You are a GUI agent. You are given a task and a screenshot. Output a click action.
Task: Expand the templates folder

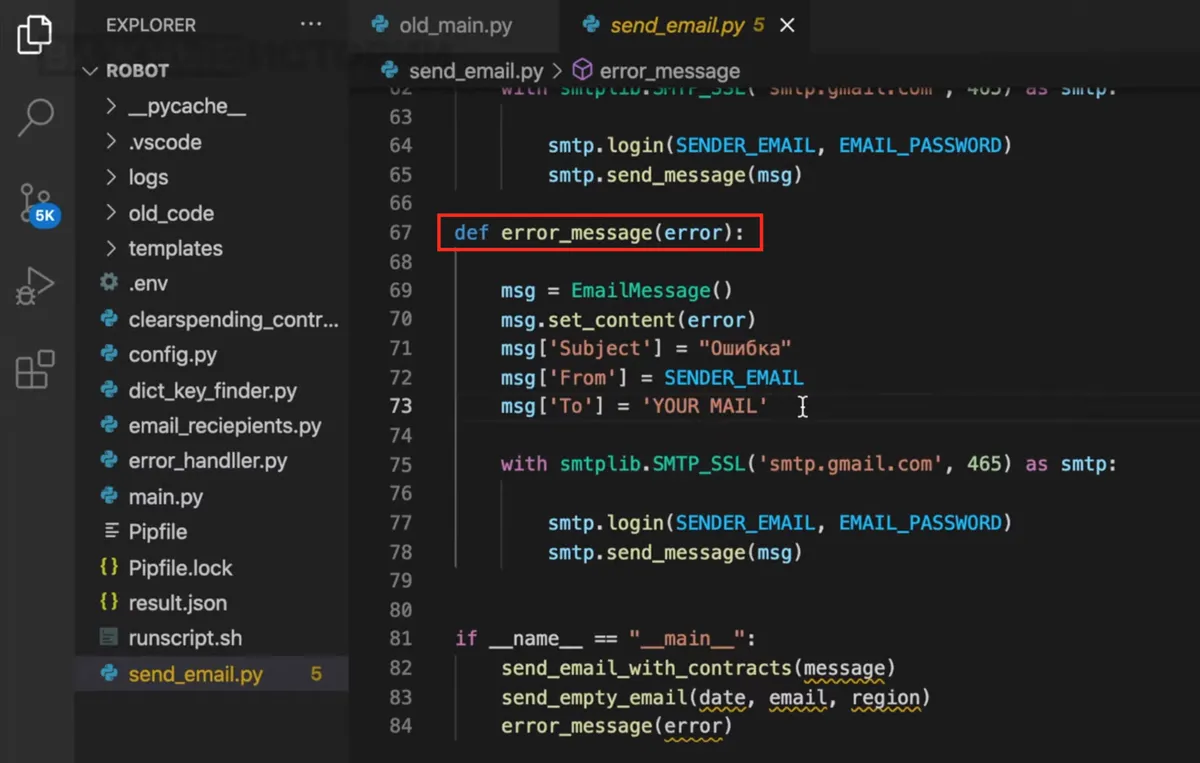click(175, 249)
